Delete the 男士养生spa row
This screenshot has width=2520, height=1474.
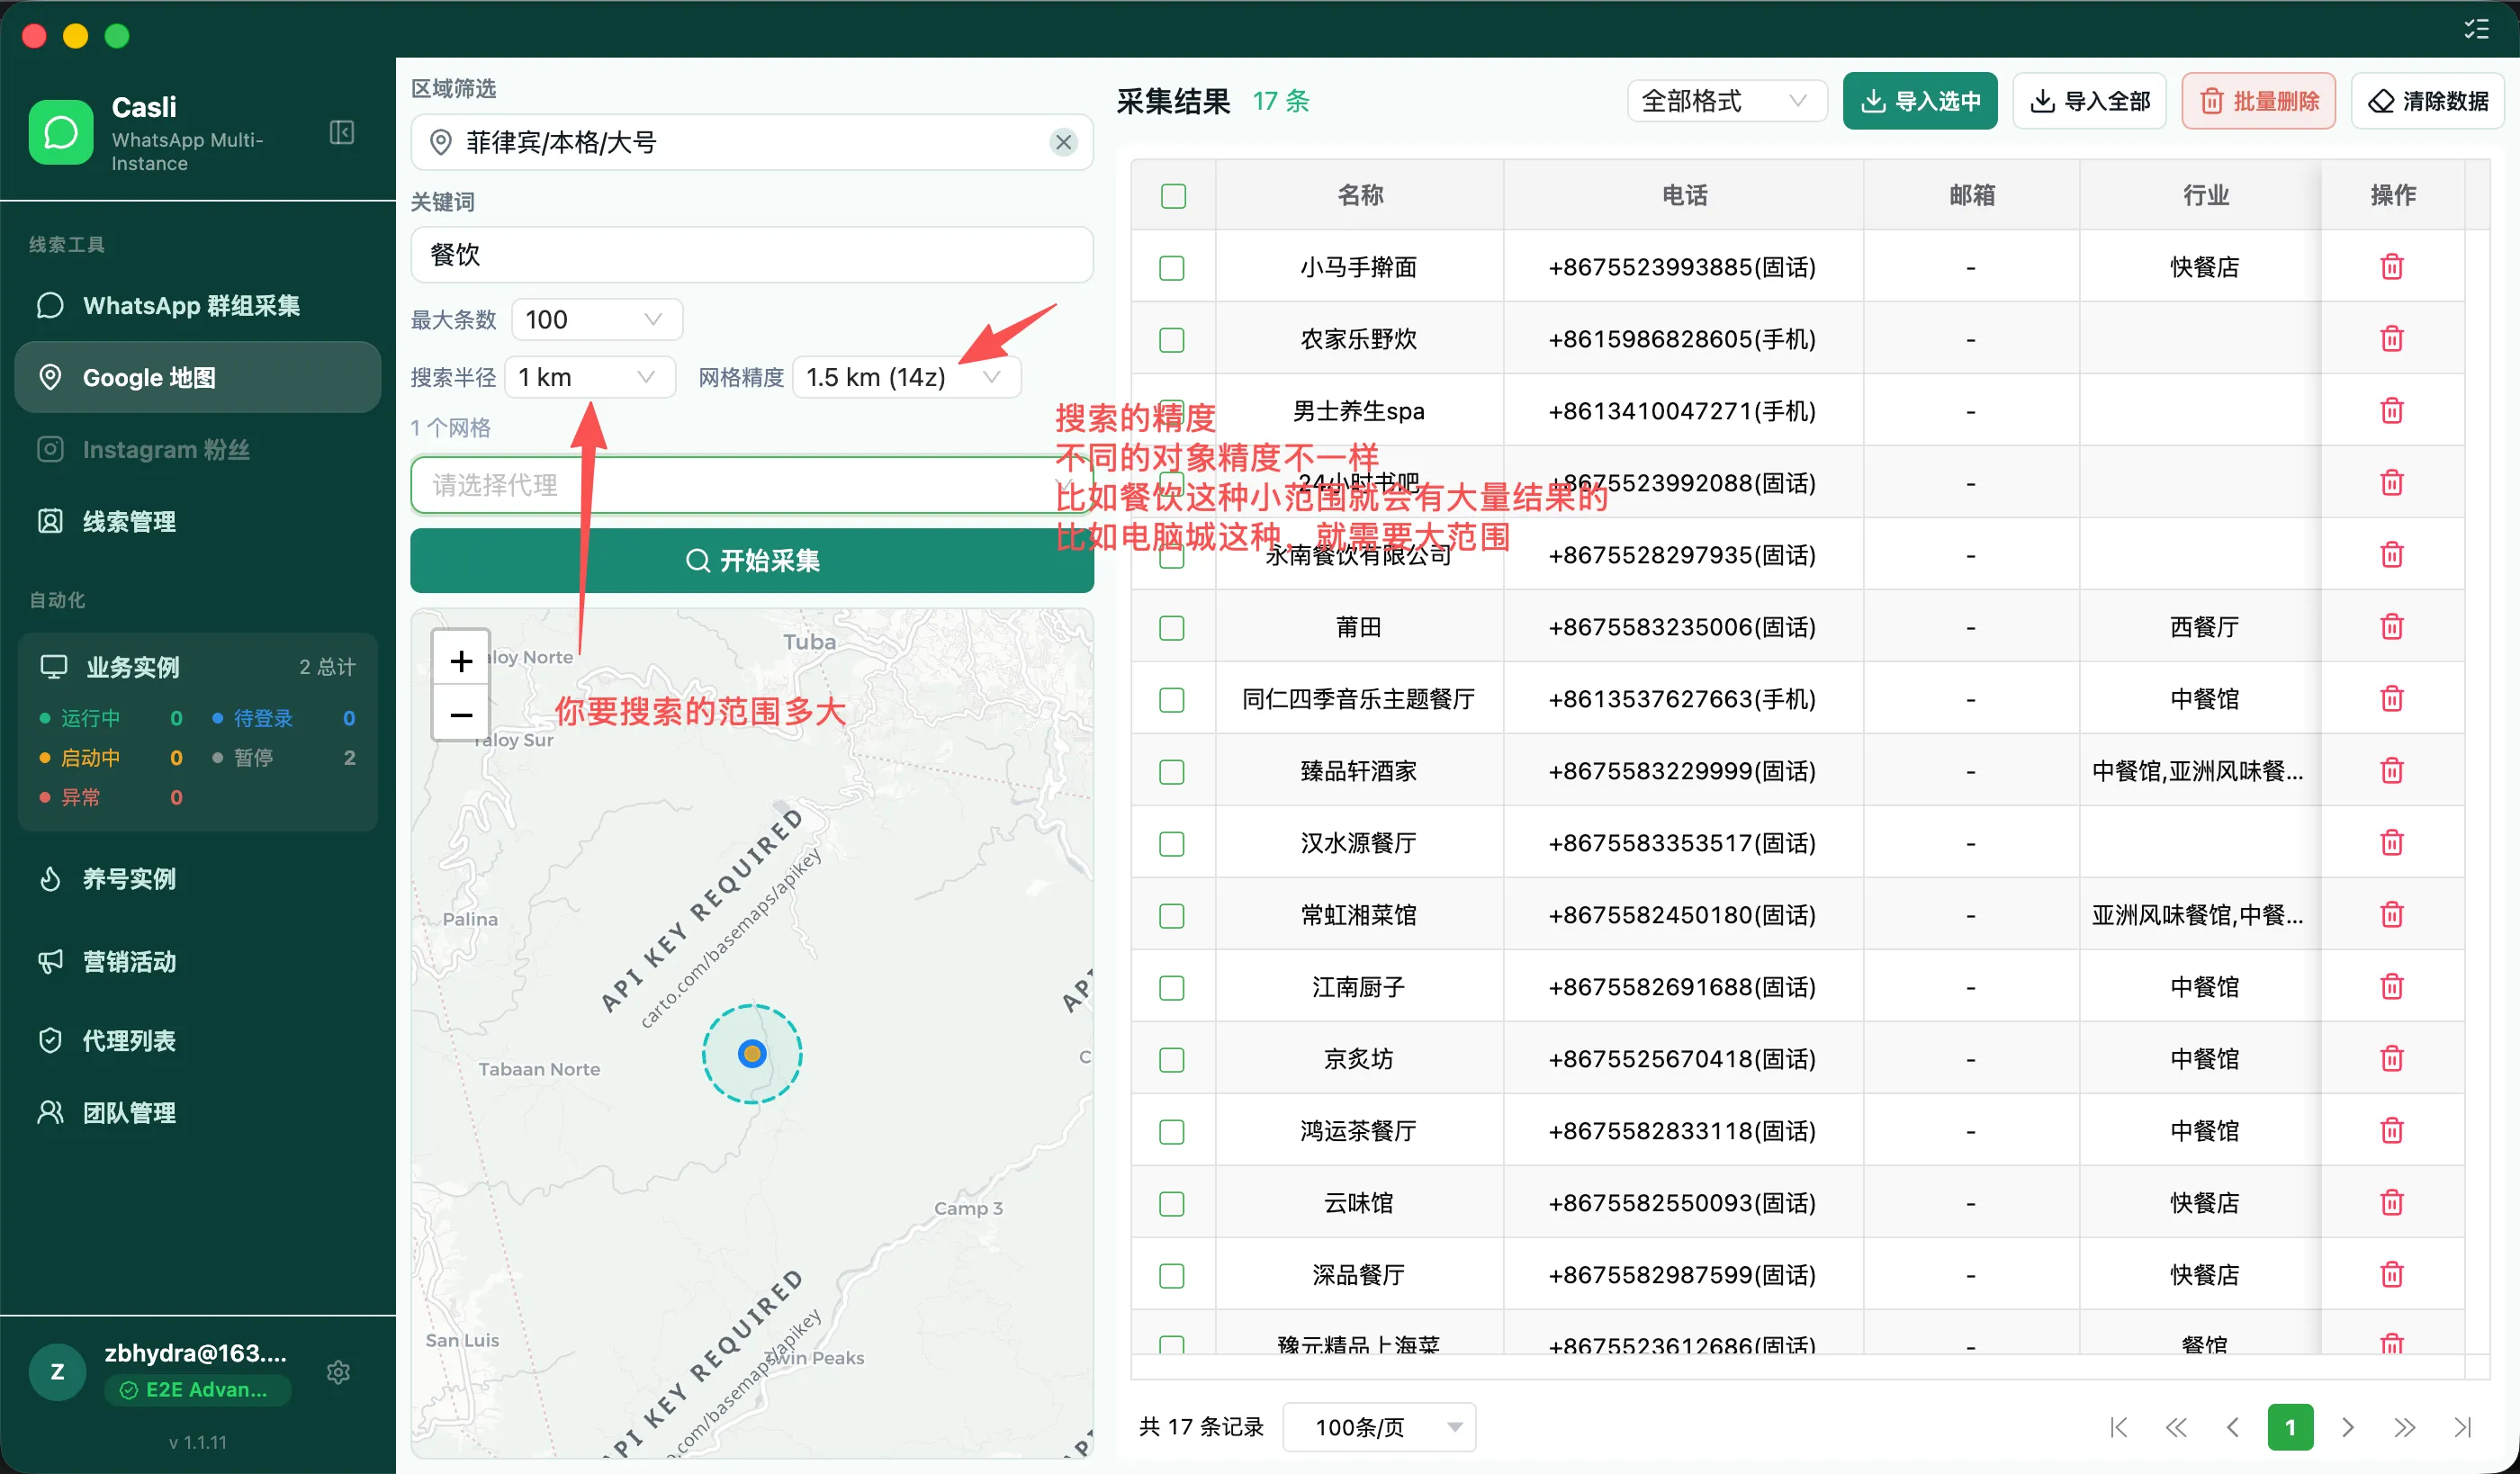pyautogui.click(x=2391, y=411)
